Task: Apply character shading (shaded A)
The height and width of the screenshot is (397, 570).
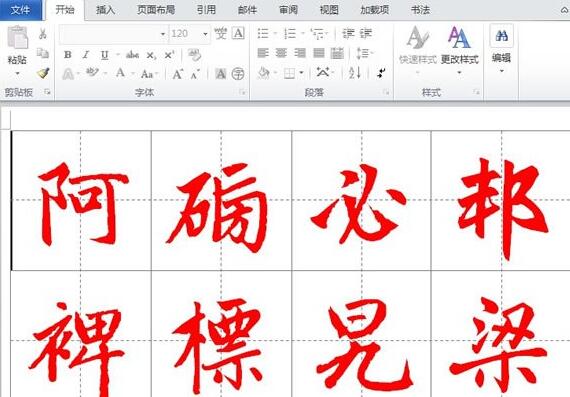Action: pyautogui.click(x=220, y=74)
